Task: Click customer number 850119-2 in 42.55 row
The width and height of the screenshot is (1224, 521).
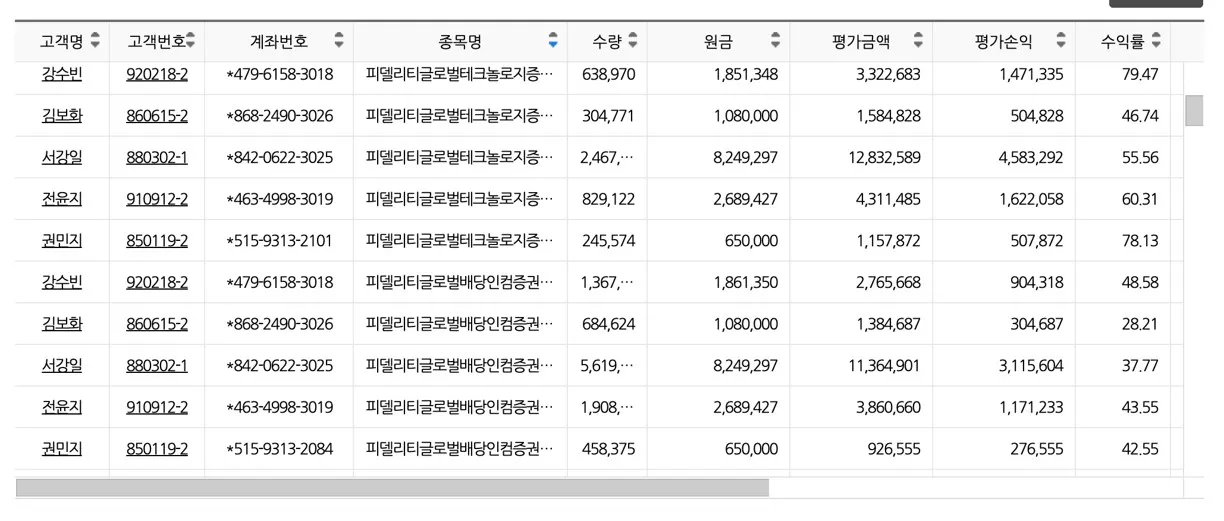Action: click(157, 449)
